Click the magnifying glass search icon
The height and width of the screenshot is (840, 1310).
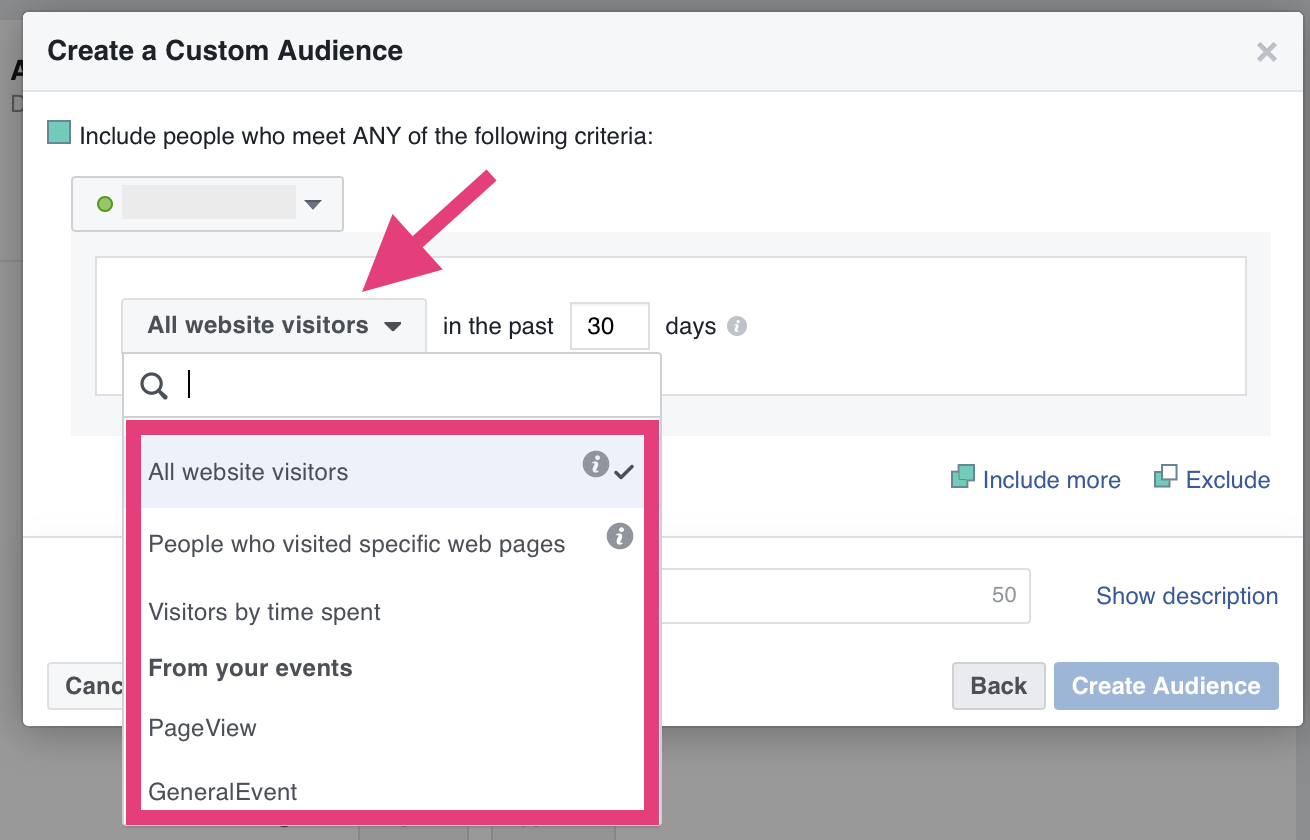point(153,384)
